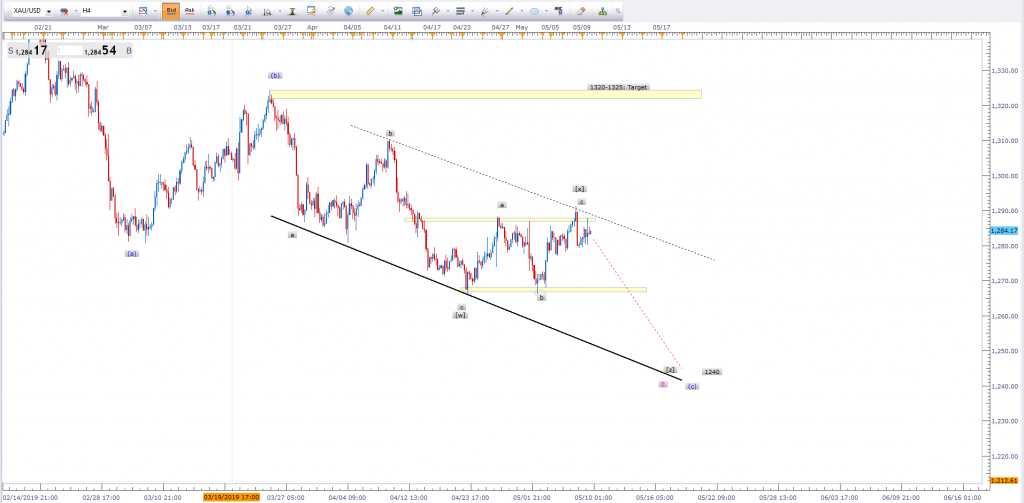
Task: Select the green trend line drawing tool
Action: pos(508,10)
